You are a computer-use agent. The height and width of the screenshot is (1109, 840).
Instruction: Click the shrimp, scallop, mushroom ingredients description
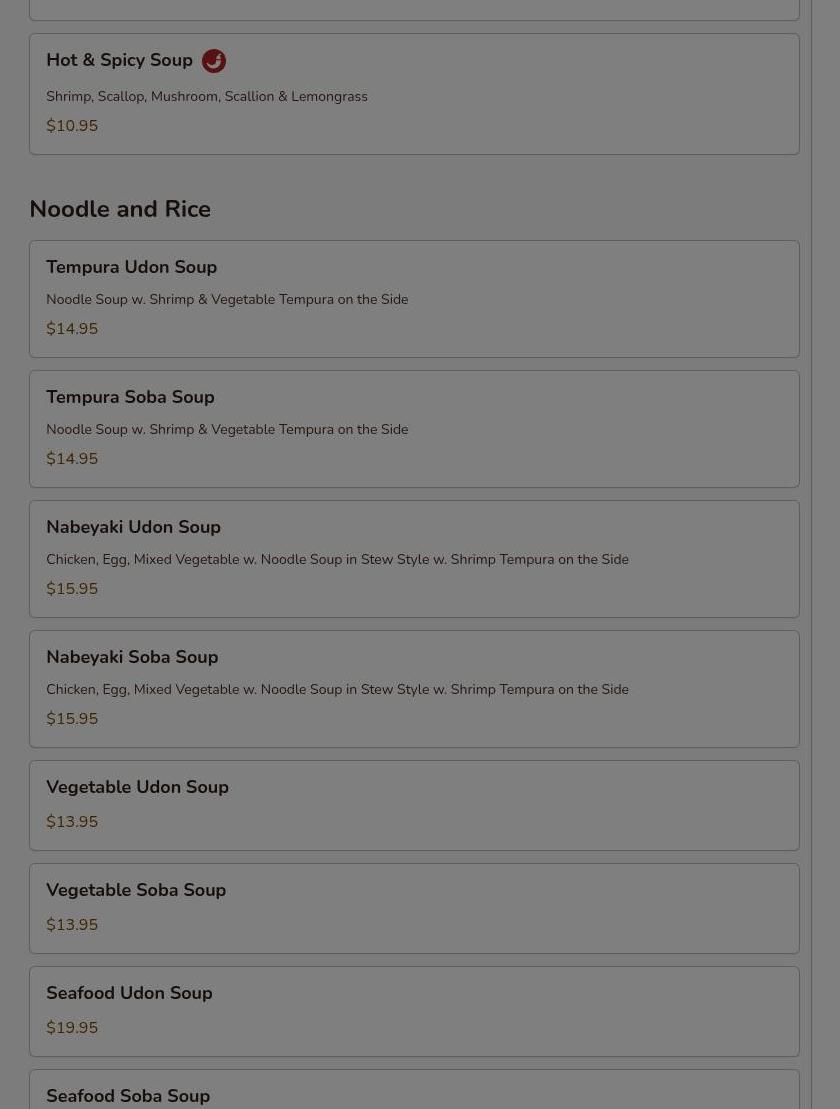(207, 97)
